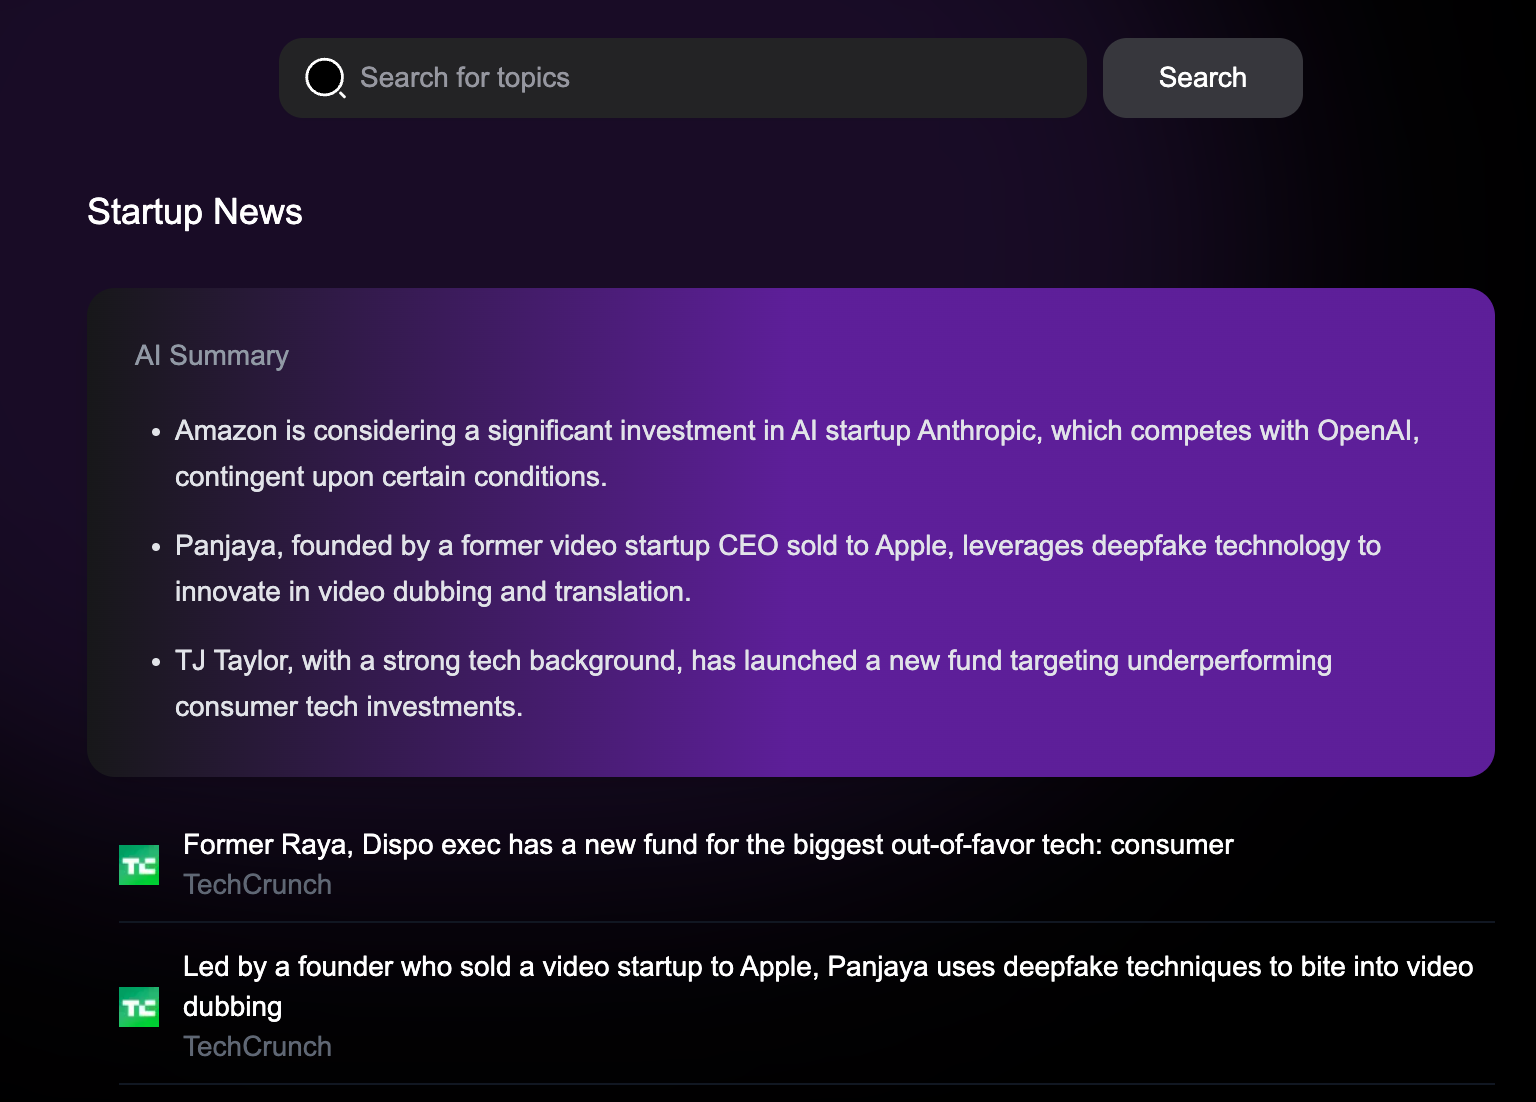Click TechCrunch logo beside Former Raya article
The width and height of the screenshot is (1536, 1102).
tap(139, 865)
